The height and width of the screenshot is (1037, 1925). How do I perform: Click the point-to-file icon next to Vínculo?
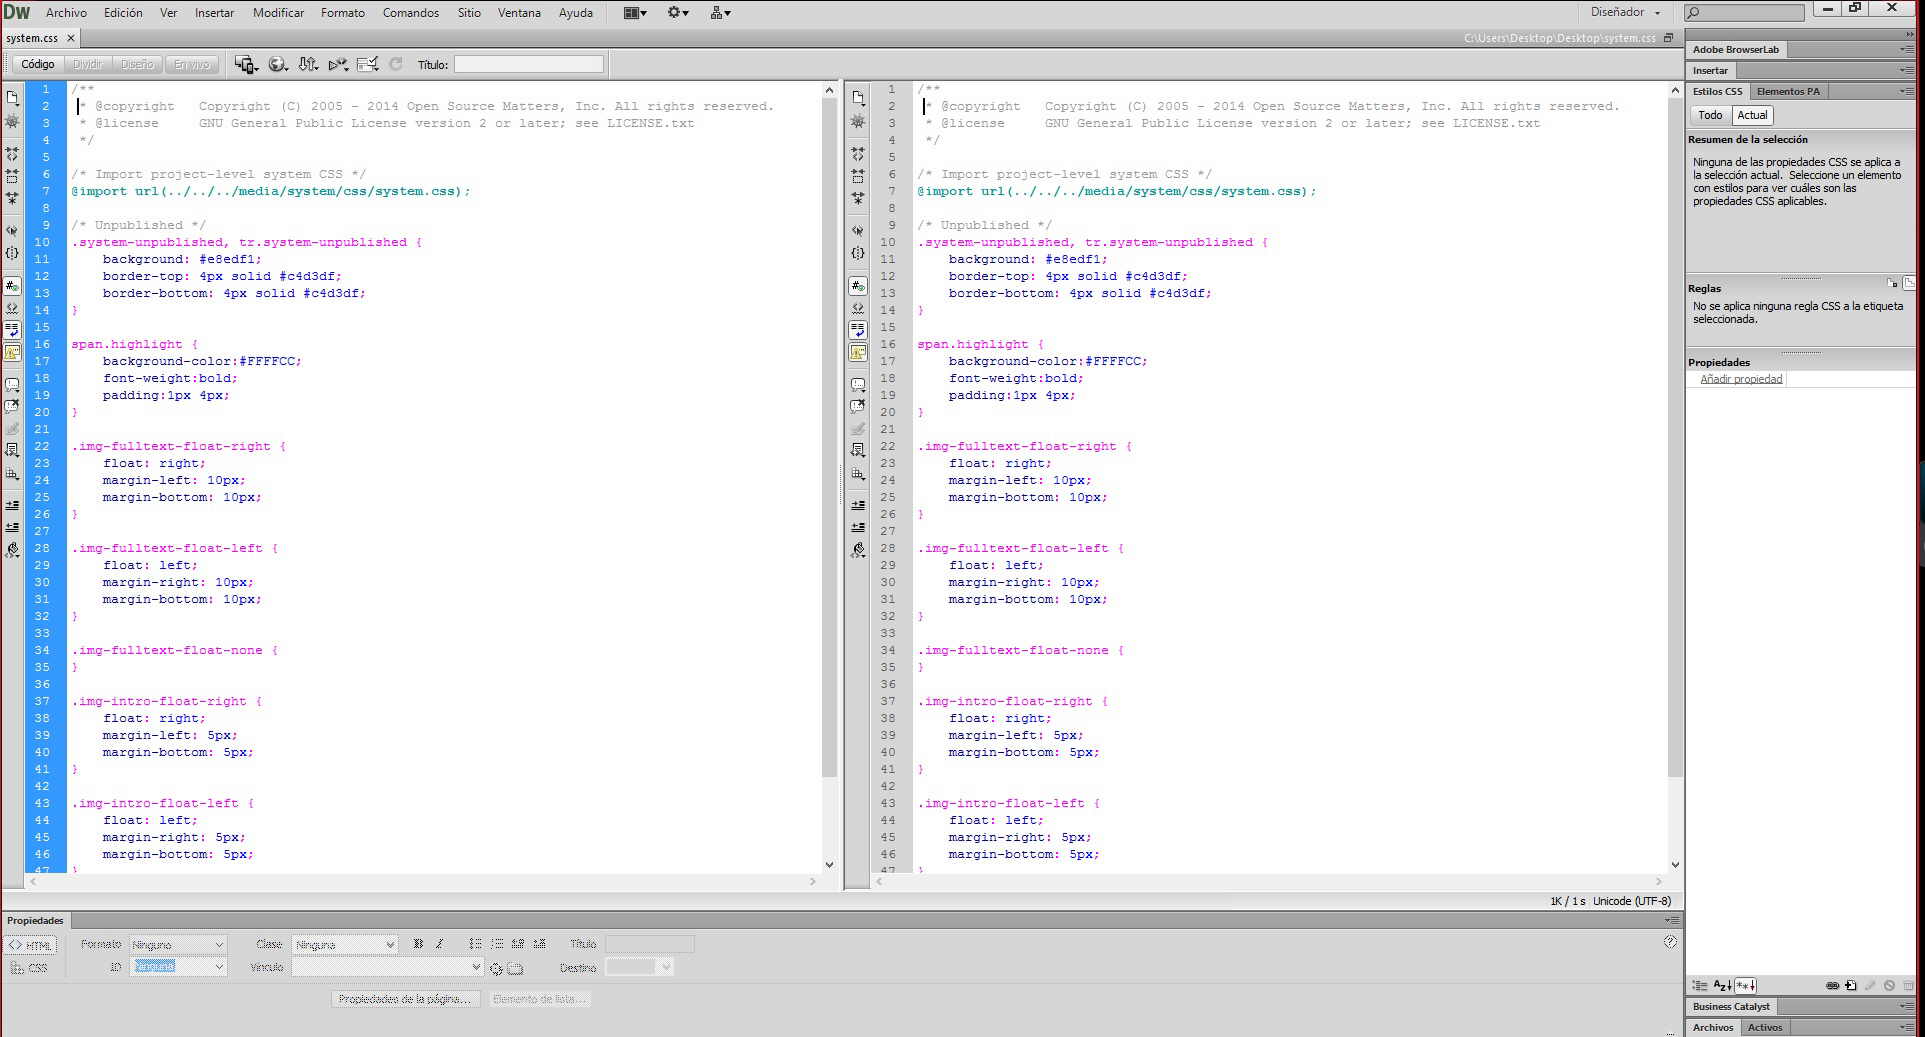(x=496, y=968)
